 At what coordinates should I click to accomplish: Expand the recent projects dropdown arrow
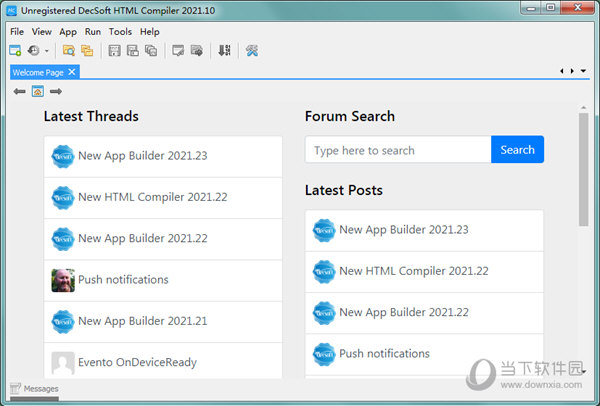click(47, 51)
